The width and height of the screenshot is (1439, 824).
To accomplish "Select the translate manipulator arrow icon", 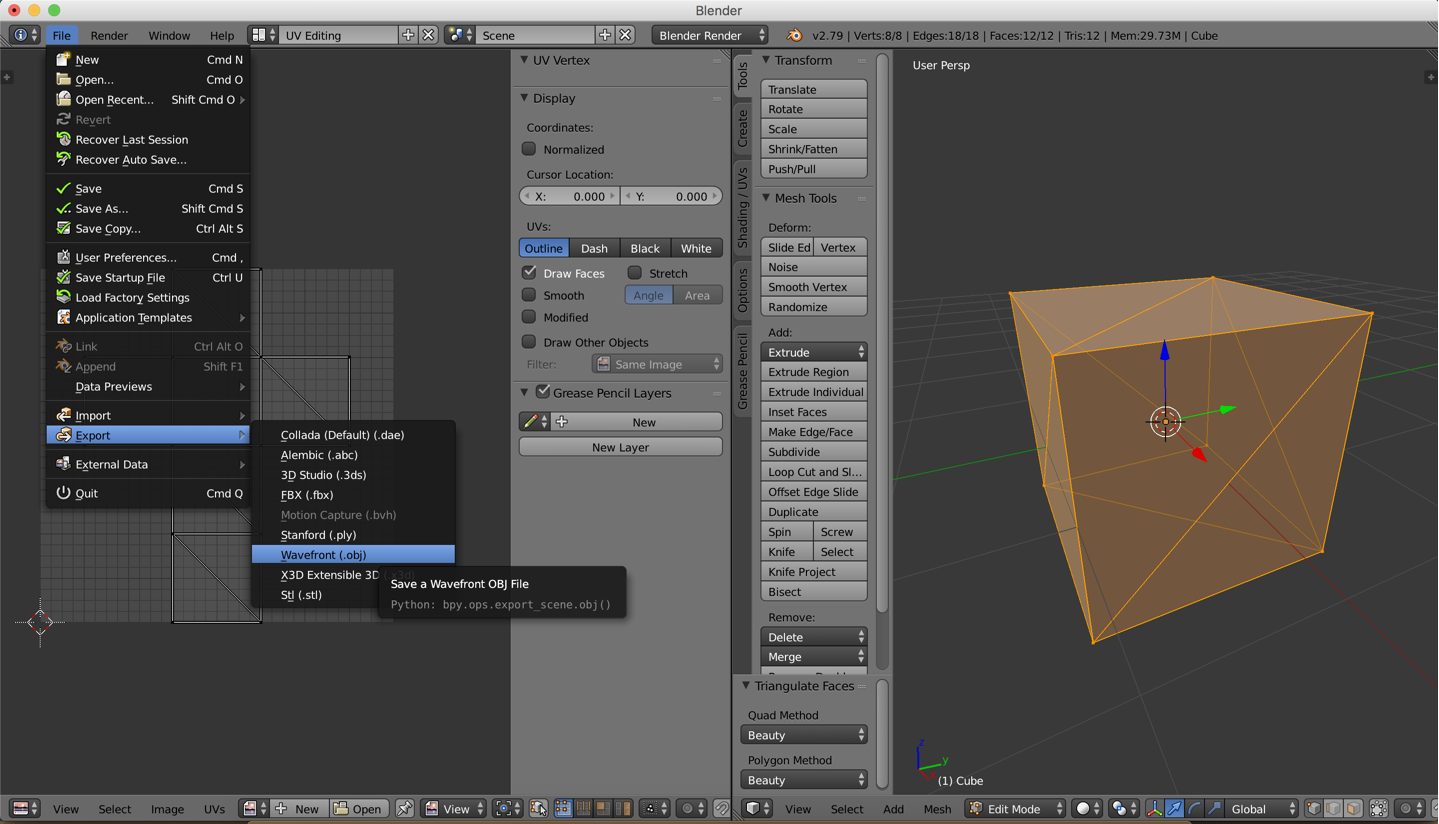I will tap(1175, 808).
